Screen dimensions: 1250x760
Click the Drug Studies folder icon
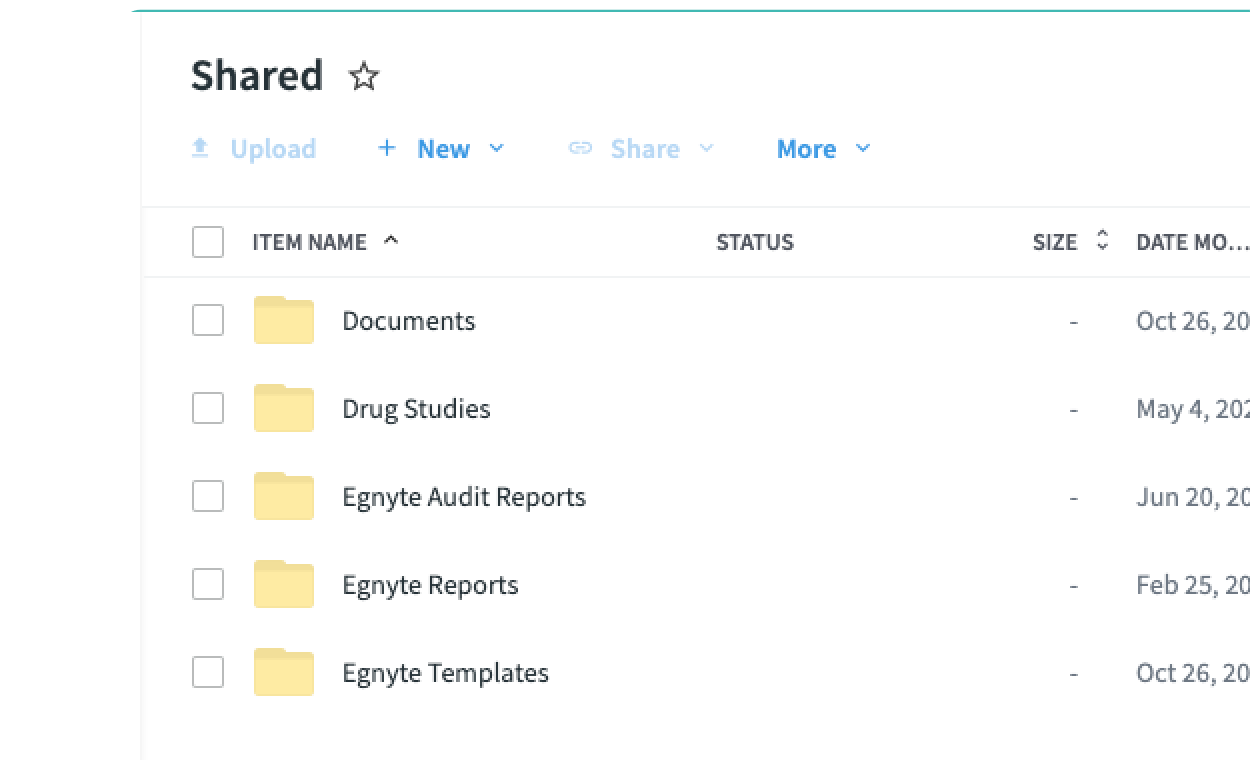[283, 409]
